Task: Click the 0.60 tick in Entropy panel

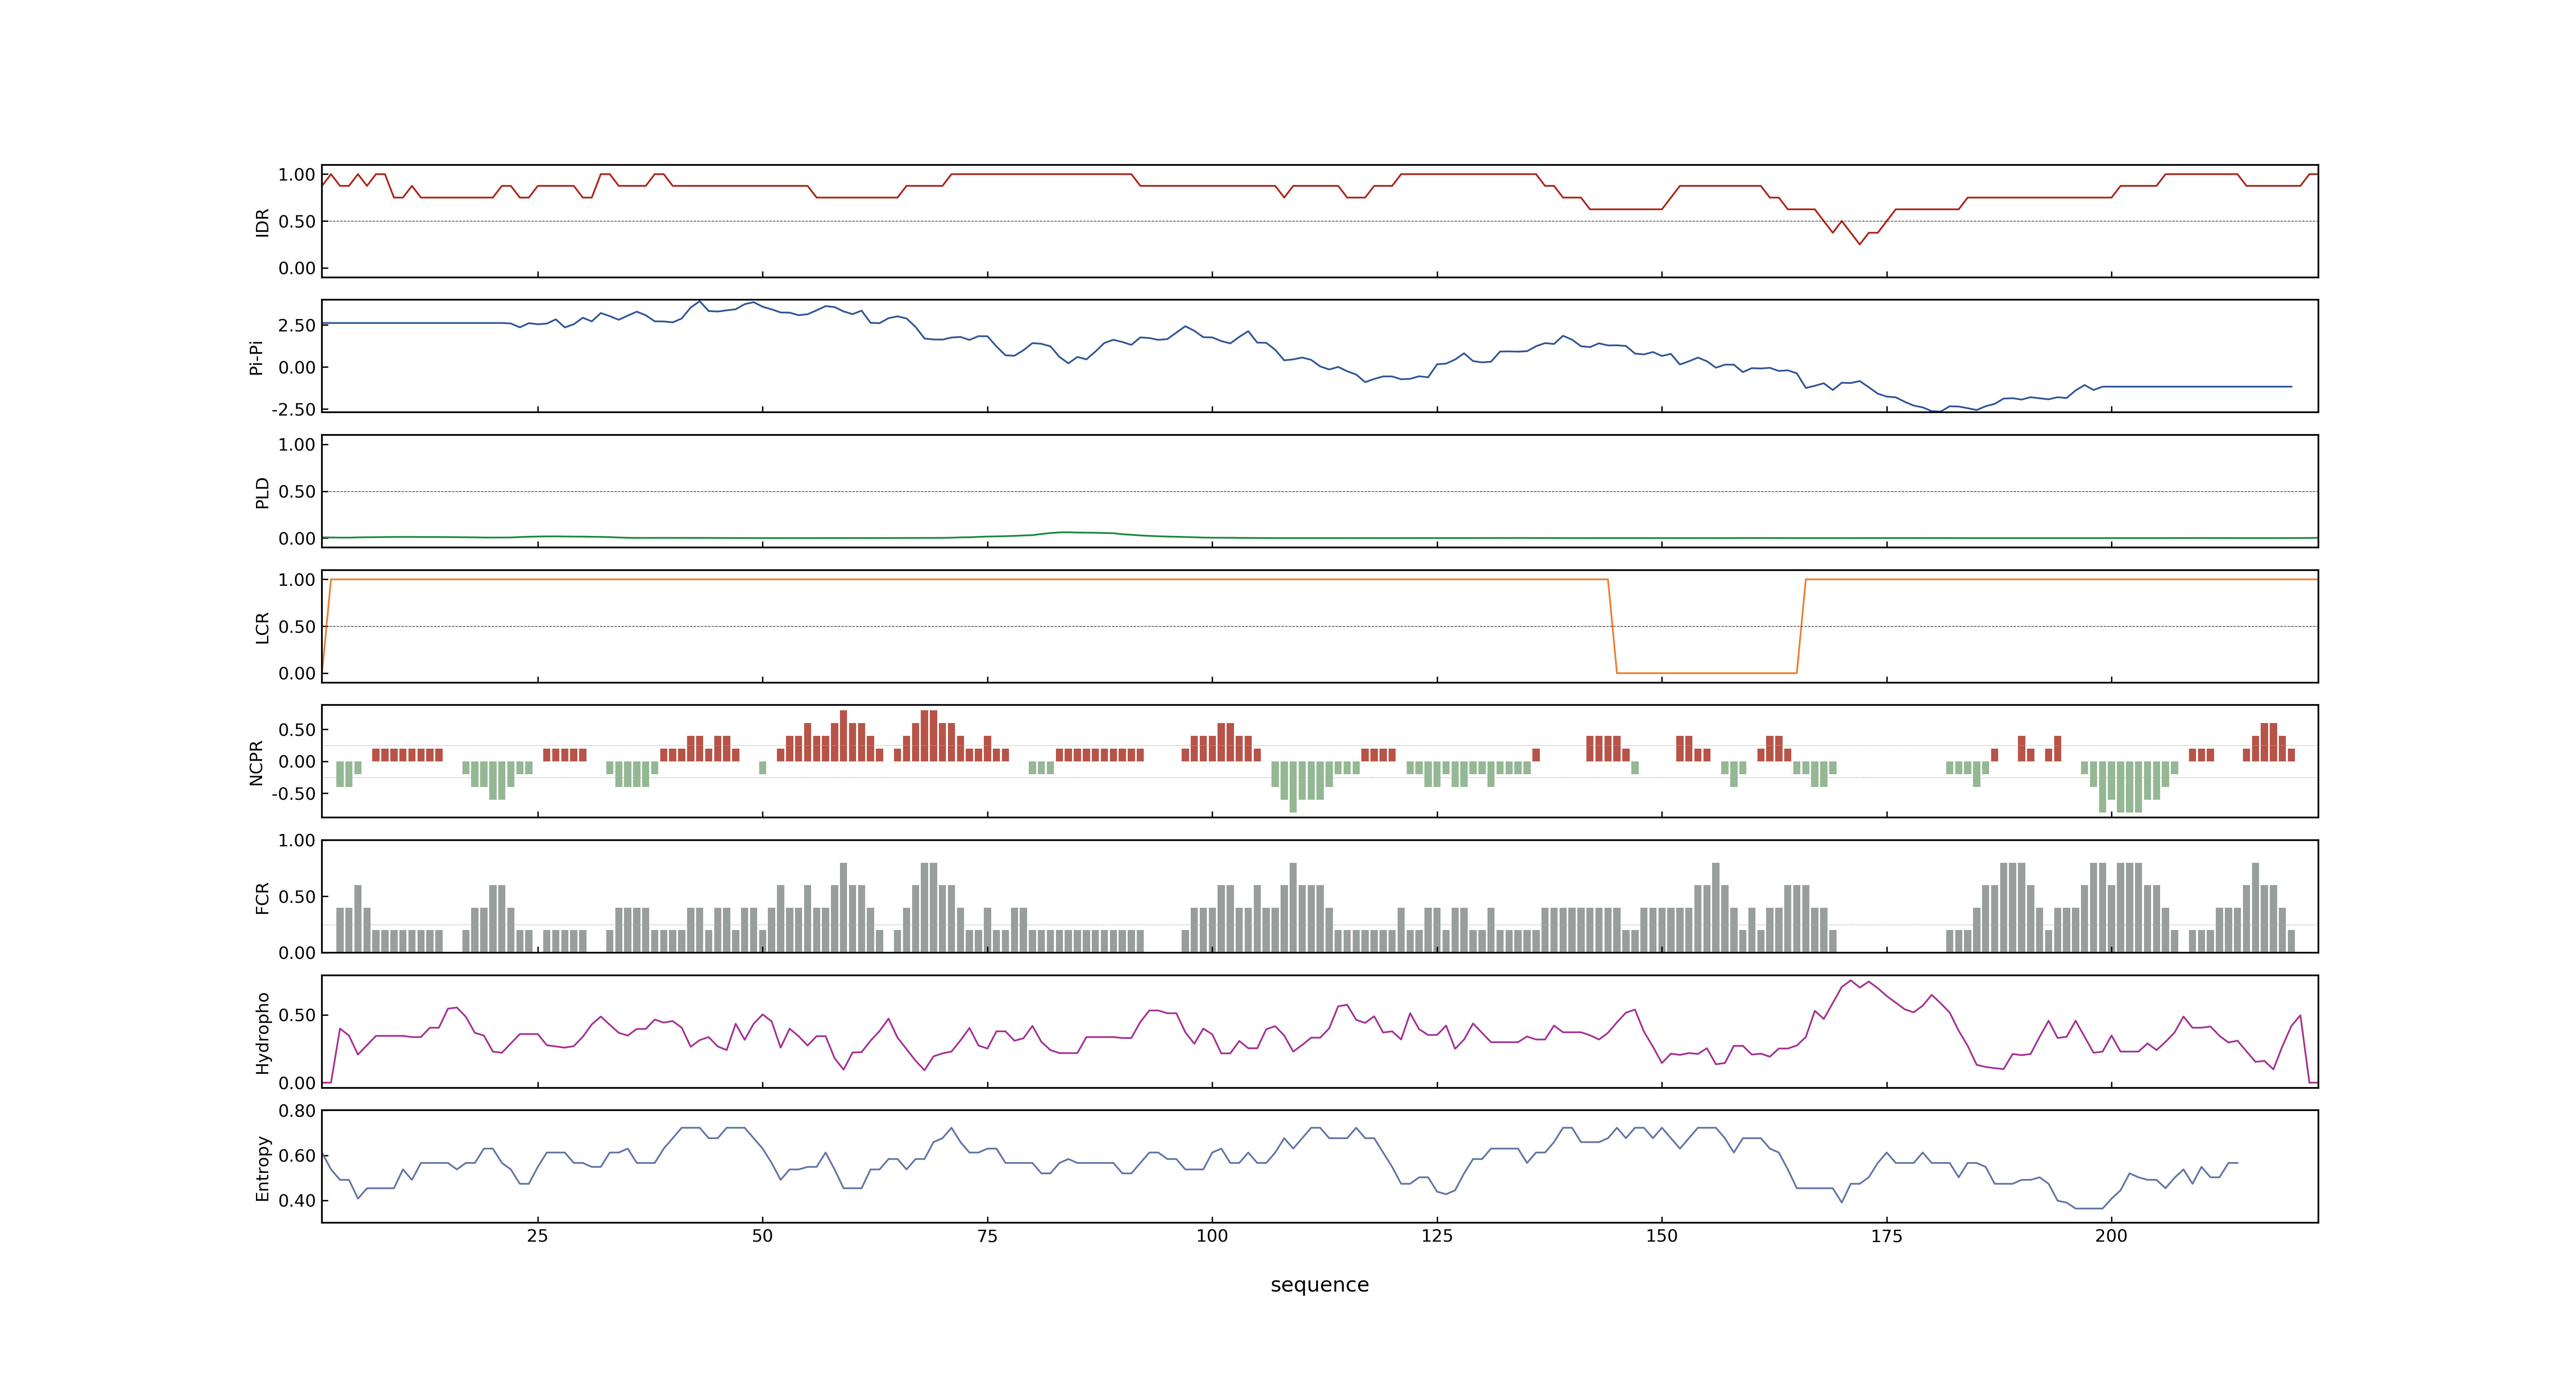Action: [297, 1156]
